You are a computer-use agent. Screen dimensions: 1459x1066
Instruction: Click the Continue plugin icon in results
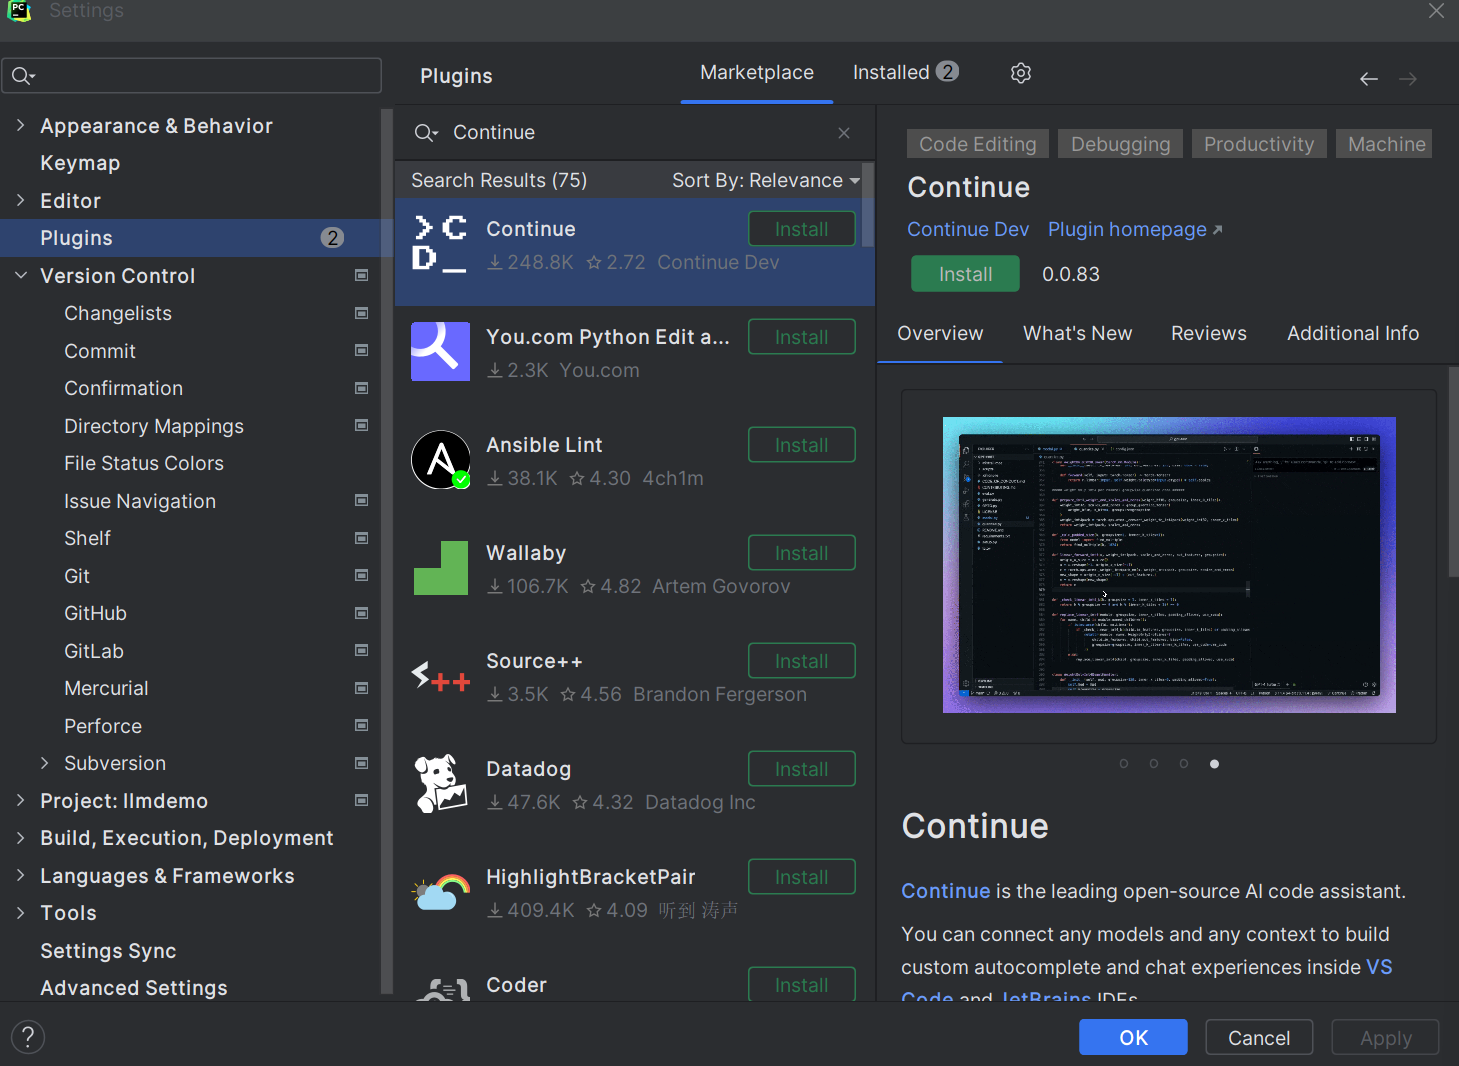440,243
